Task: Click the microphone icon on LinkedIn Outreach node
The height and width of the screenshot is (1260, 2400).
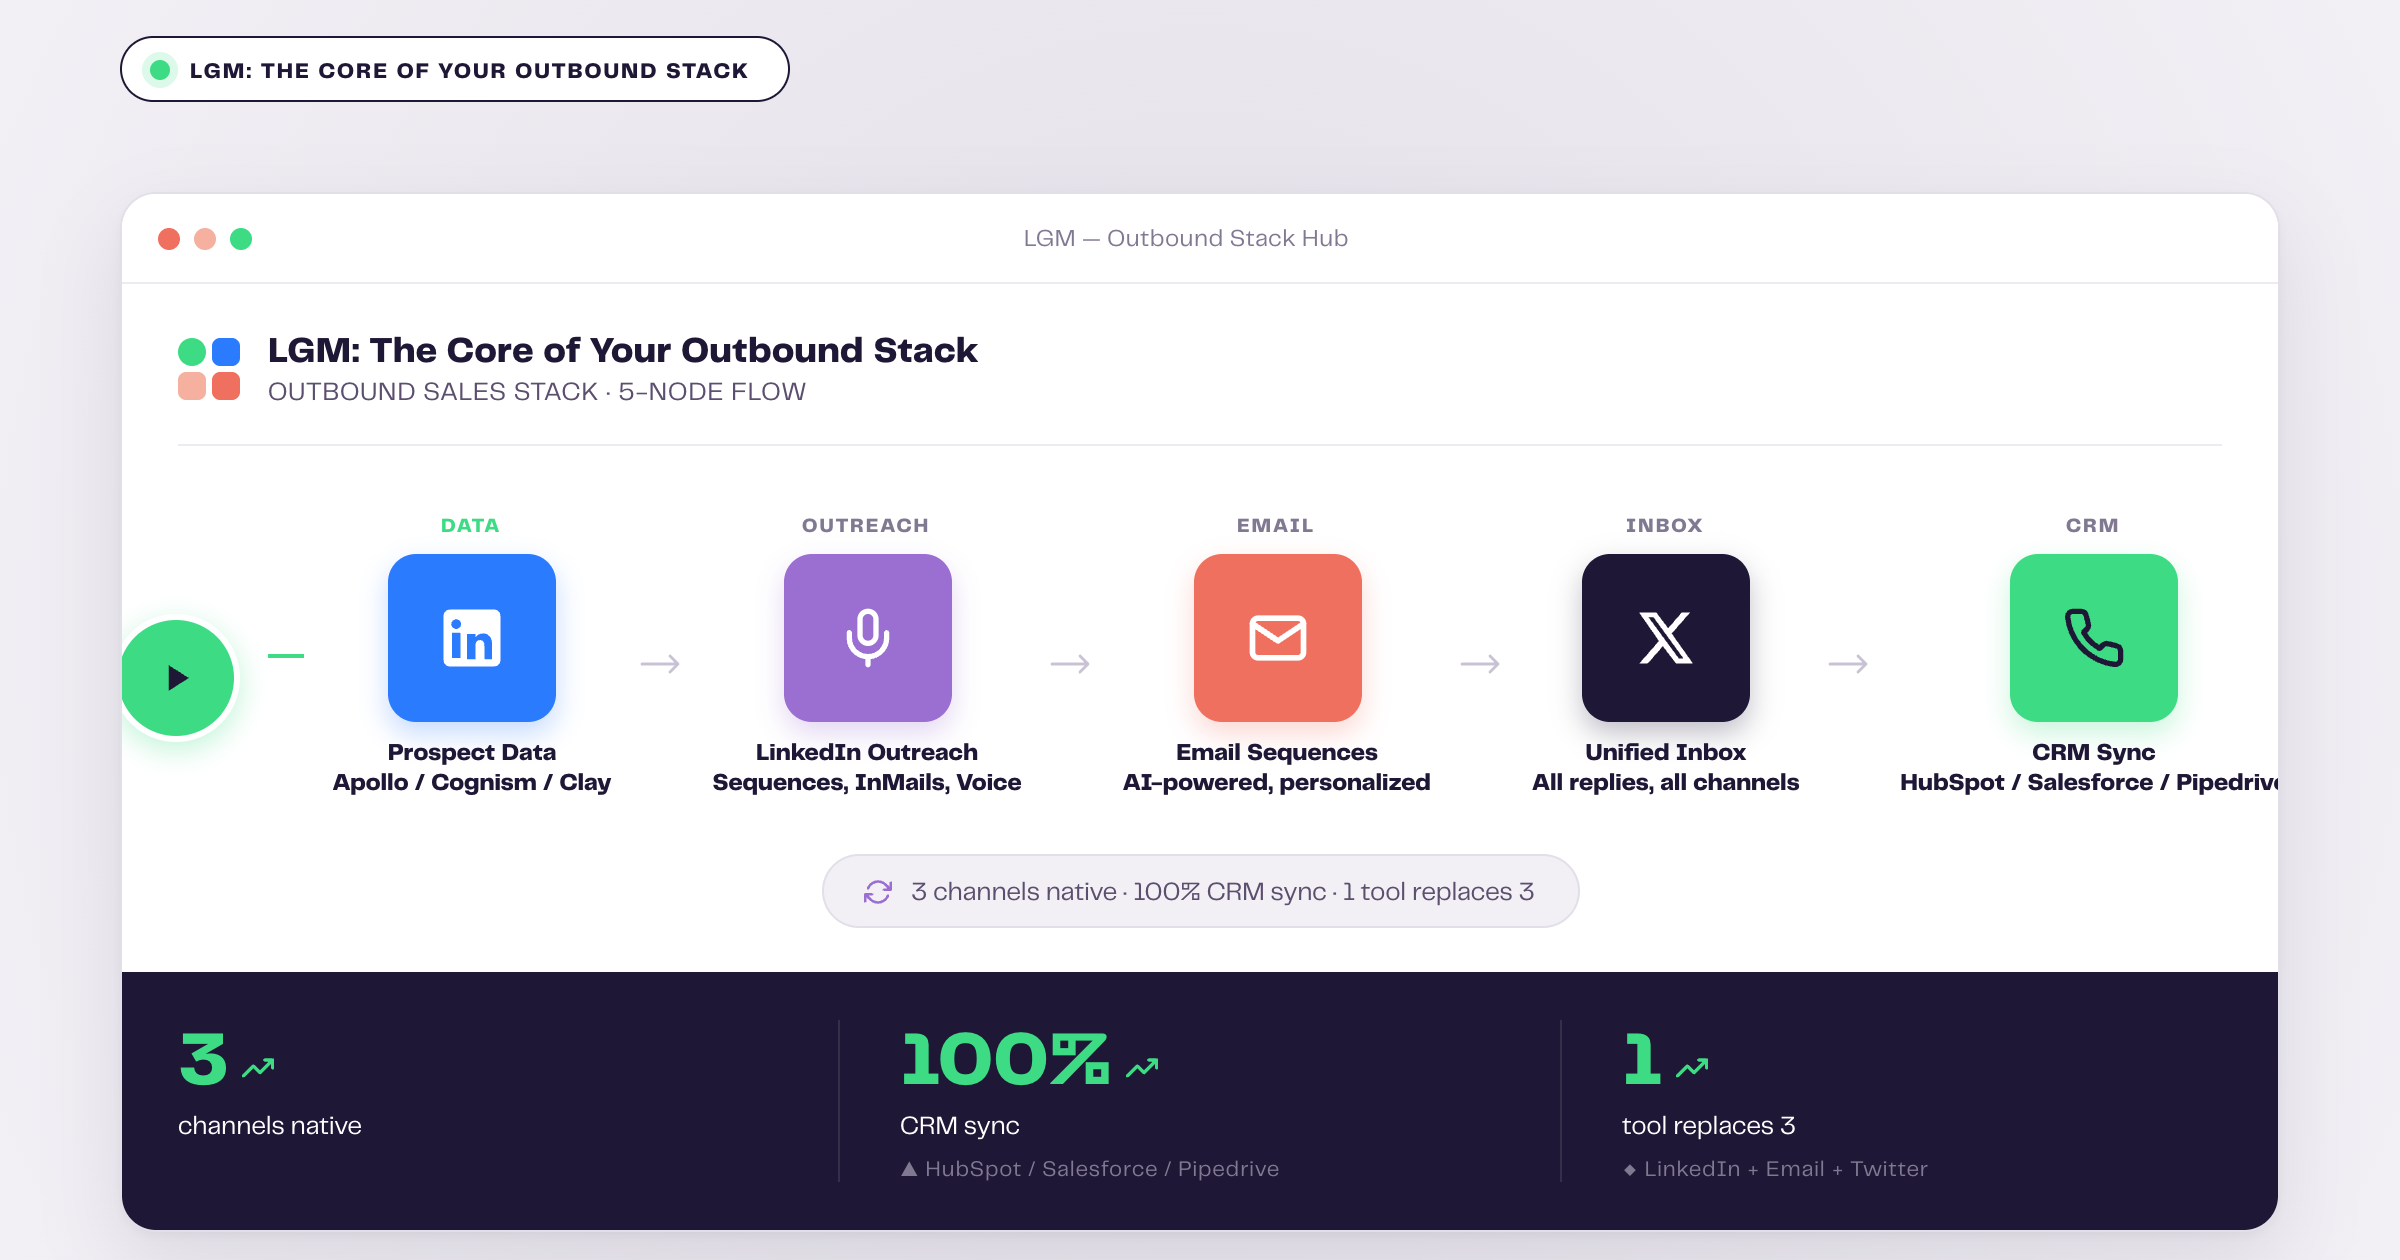Action: click(866, 637)
